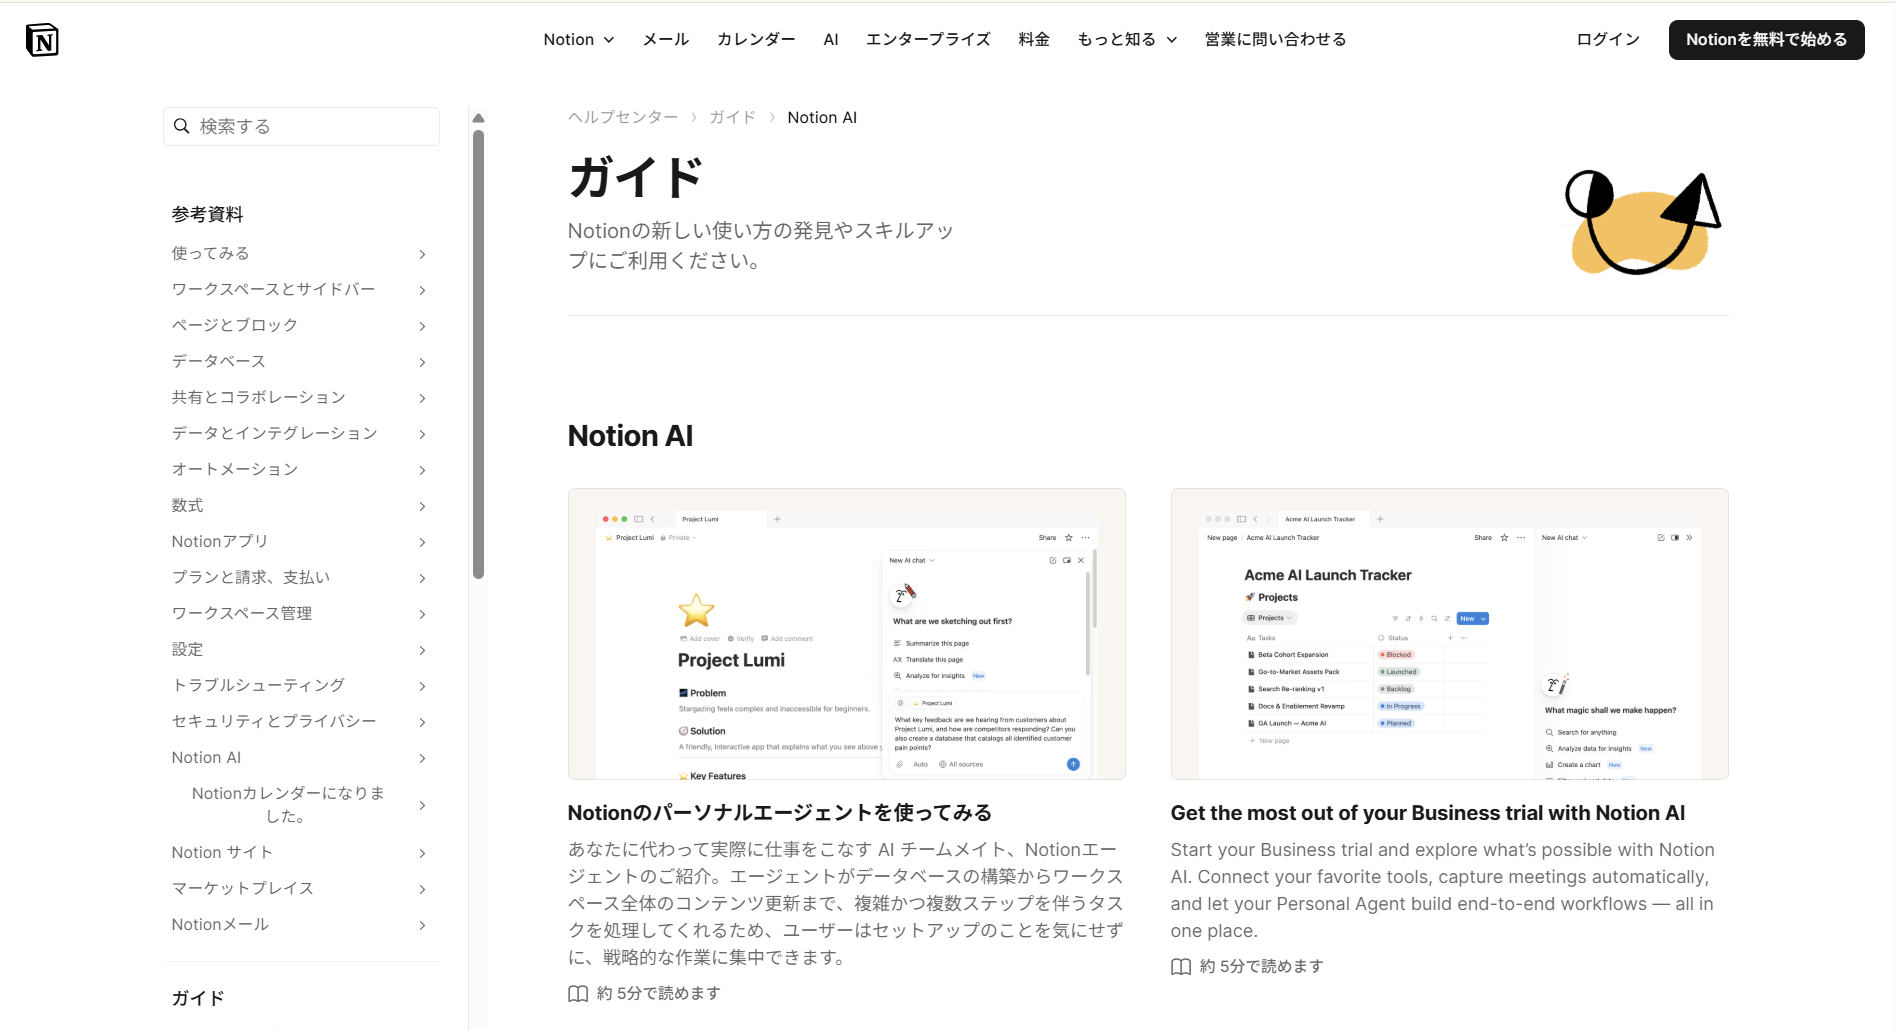The width and height of the screenshot is (1896, 1030).
Task: Open the ヘルプセンター breadcrumb link
Action: pos(621,117)
